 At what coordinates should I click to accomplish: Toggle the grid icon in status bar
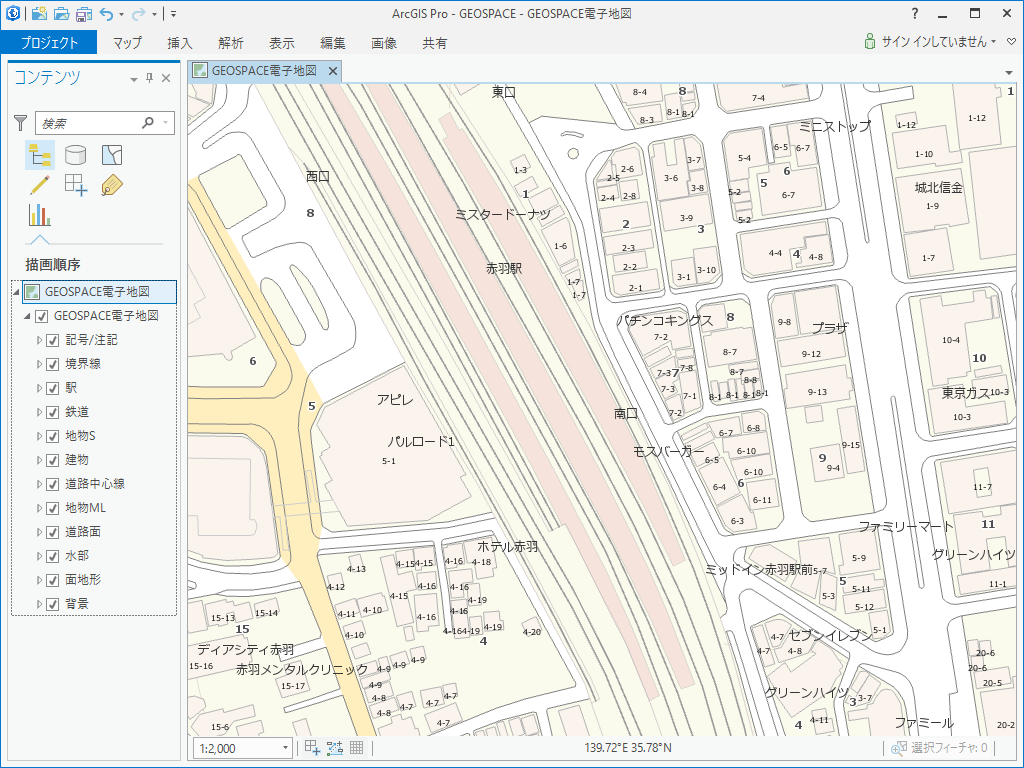[x=357, y=748]
